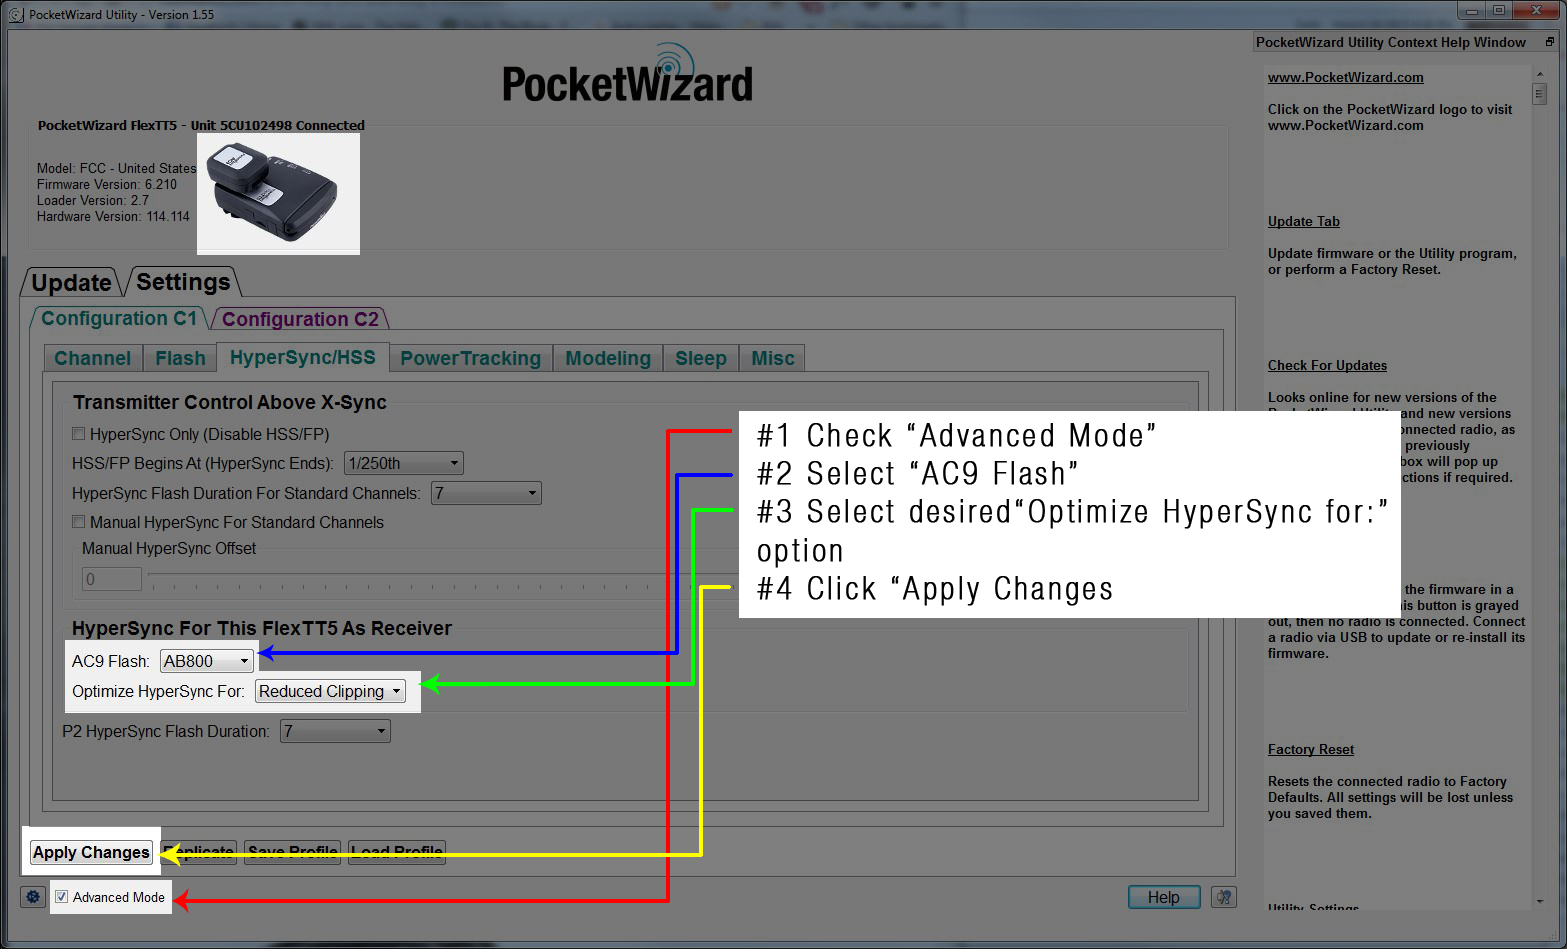Click the 'Firmware Version: 6.210' text
Viewport: 1567px width, 949px height.
coord(107,184)
